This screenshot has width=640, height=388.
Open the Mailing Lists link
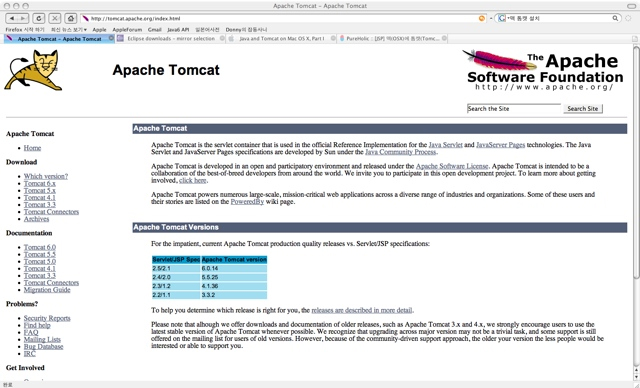(x=42, y=339)
